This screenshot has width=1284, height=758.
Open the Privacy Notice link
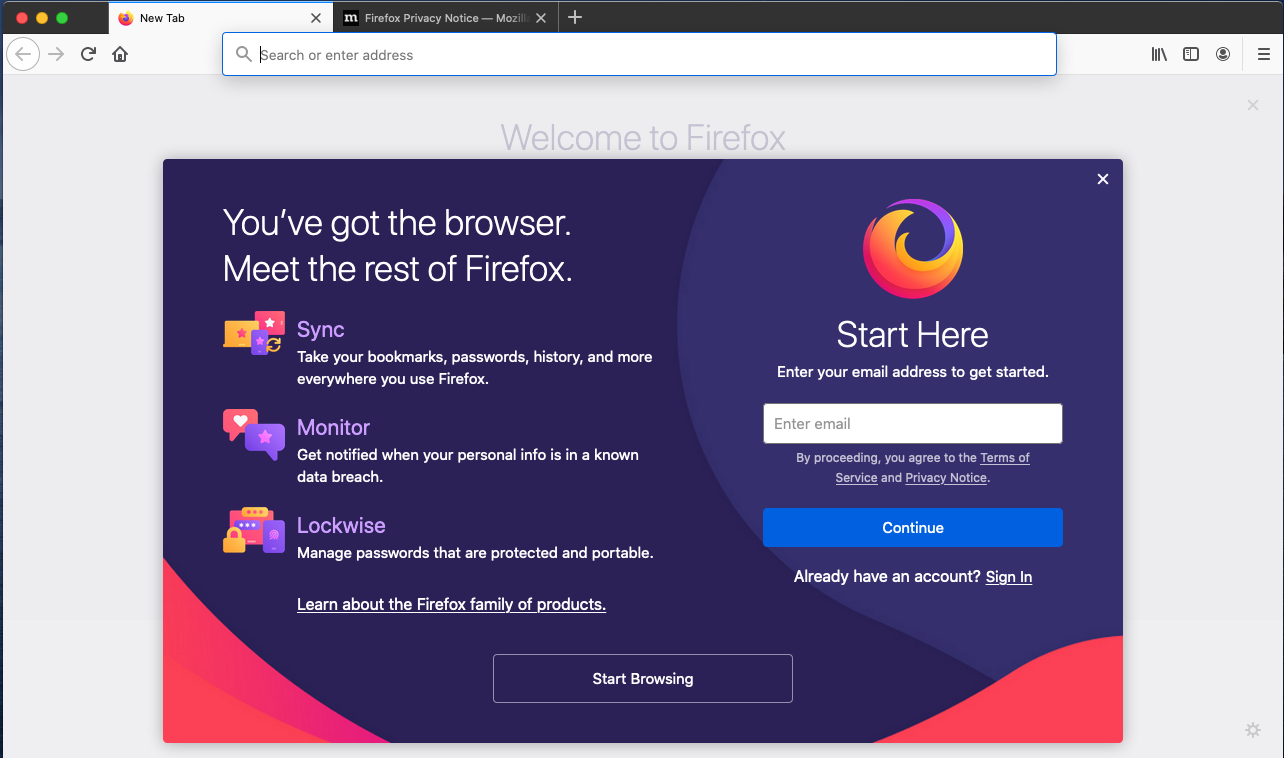pyautogui.click(x=946, y=478)
